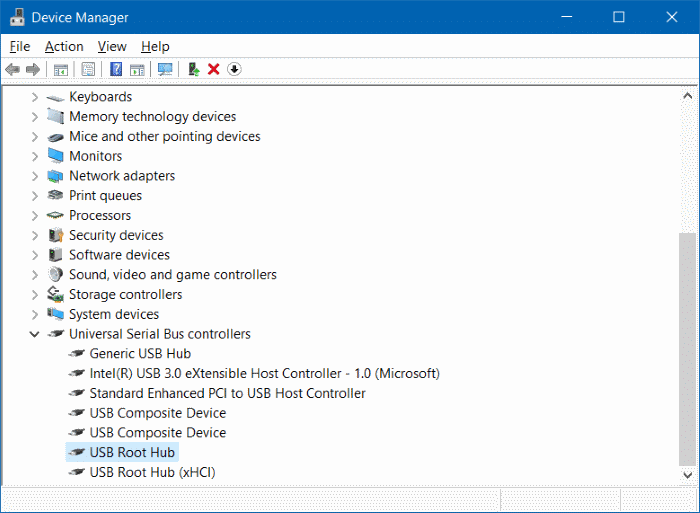This screenshot has height=513, width=700.
Task: Expand Sound, video and game controllers
Action: click(x=35, y=275)
